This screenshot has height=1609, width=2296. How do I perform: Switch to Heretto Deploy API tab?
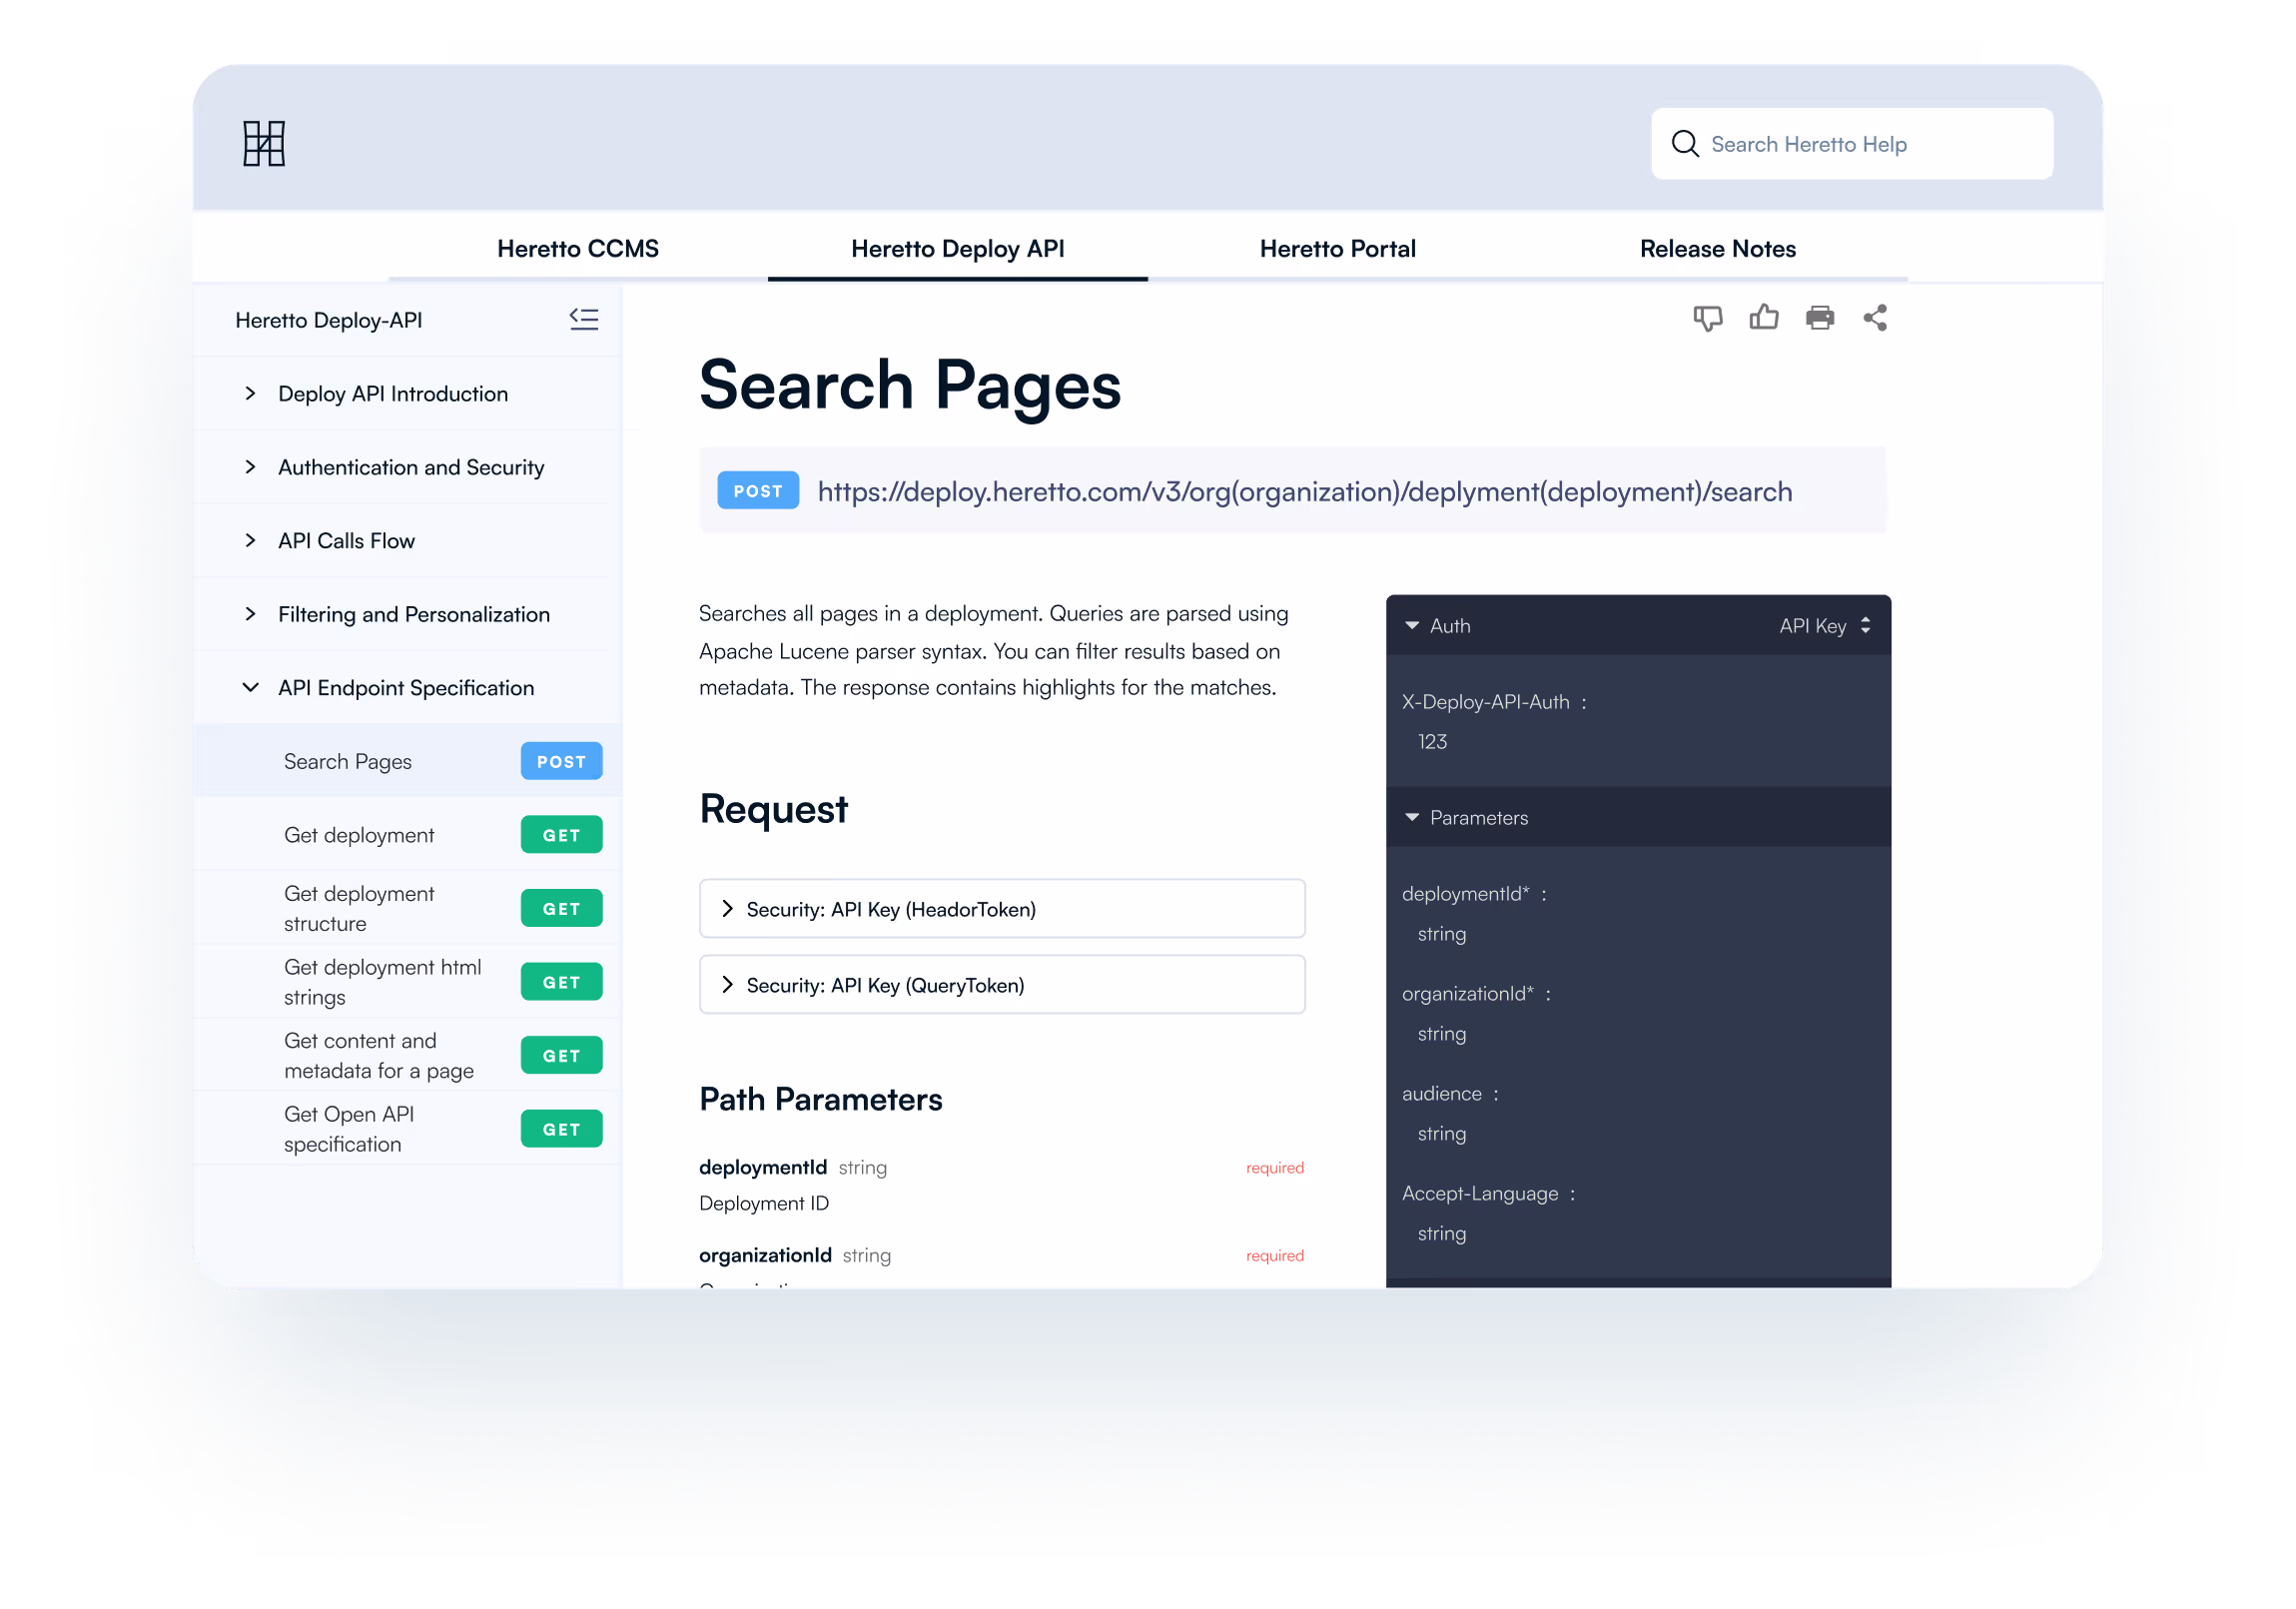pyautogui.click(x=957, y=249)
